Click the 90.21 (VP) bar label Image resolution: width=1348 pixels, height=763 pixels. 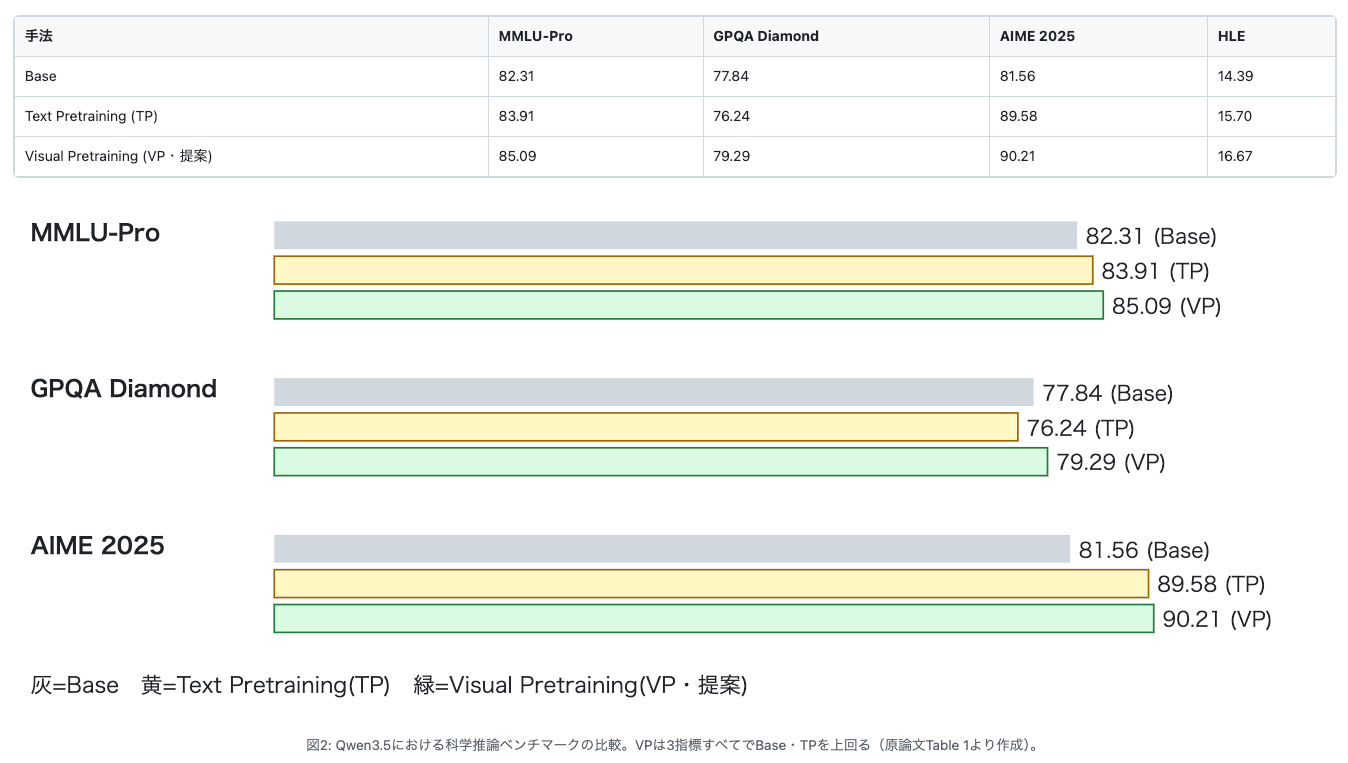[x=1216, y=619]
